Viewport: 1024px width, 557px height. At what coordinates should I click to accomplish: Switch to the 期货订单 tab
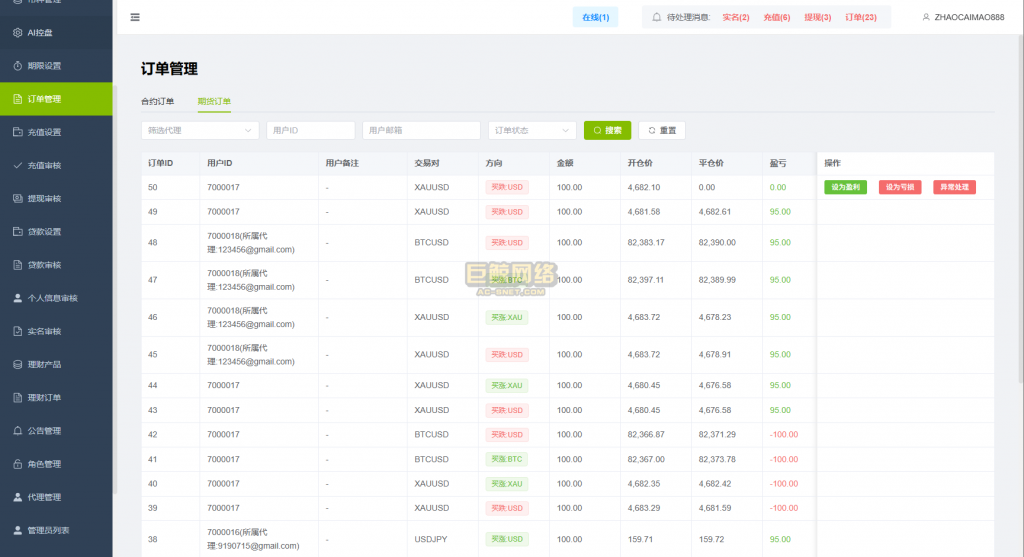pos(214,101)
